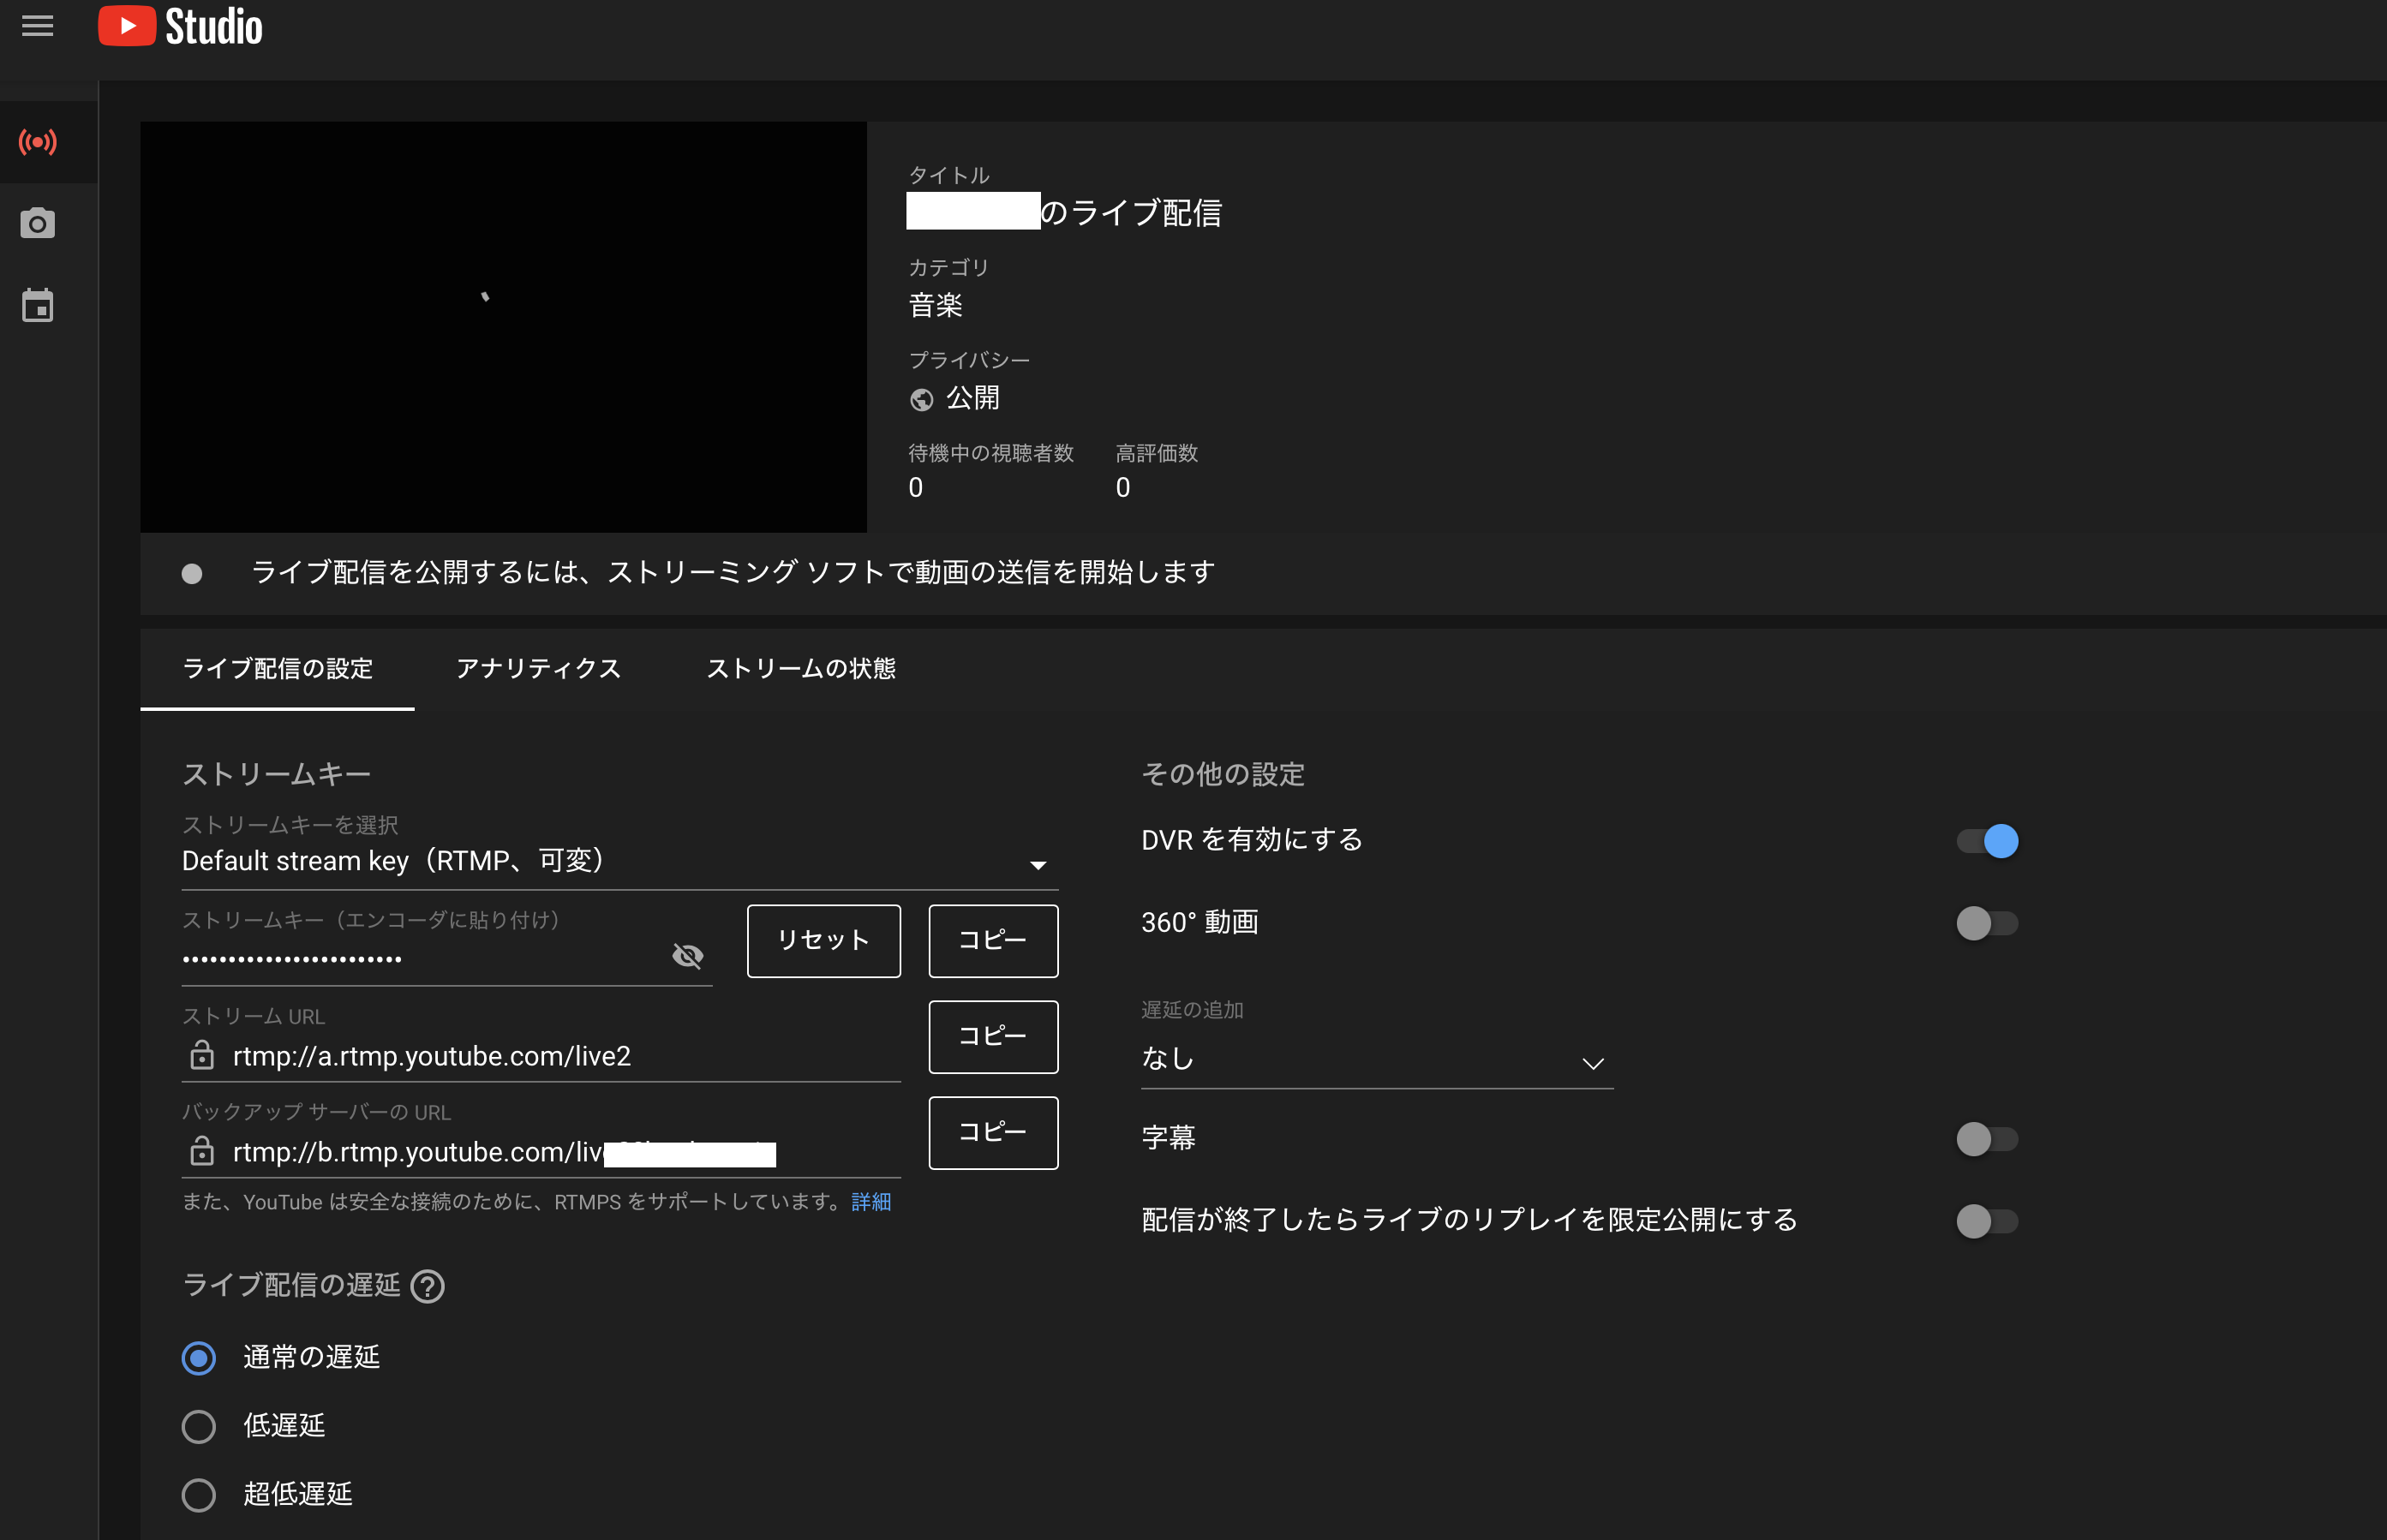Select the Webcam camera sidebar icon

tap(38, 223)
